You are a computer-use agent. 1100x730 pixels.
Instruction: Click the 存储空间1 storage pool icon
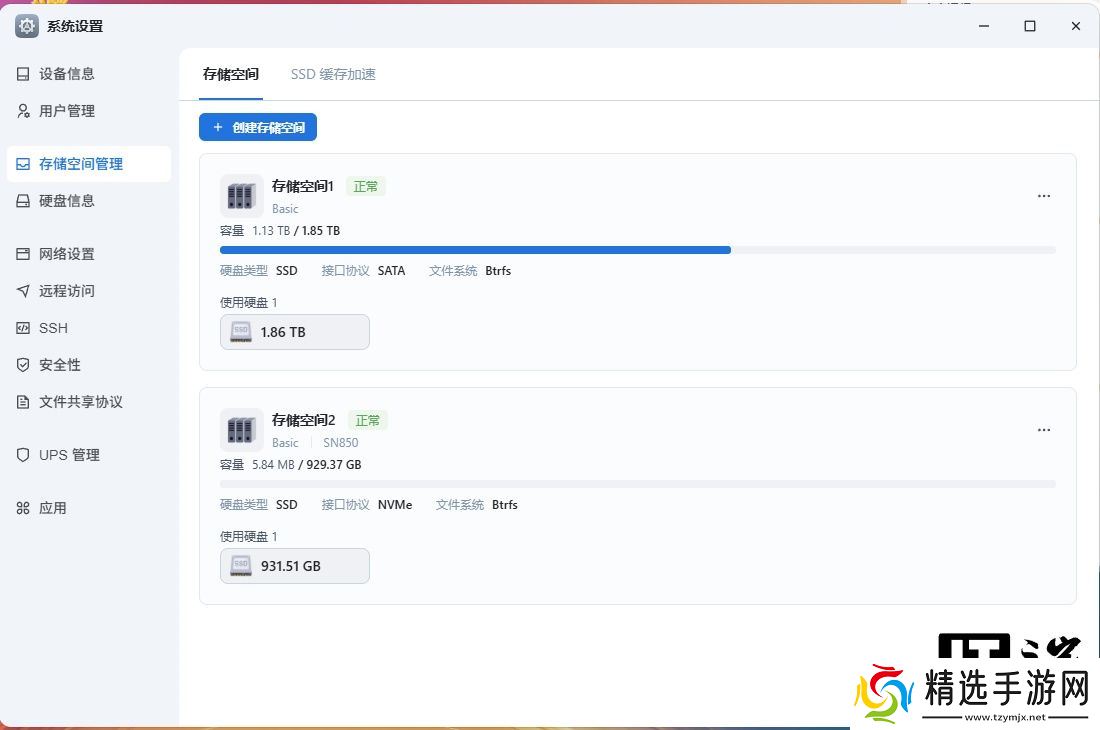click(241, 196)
